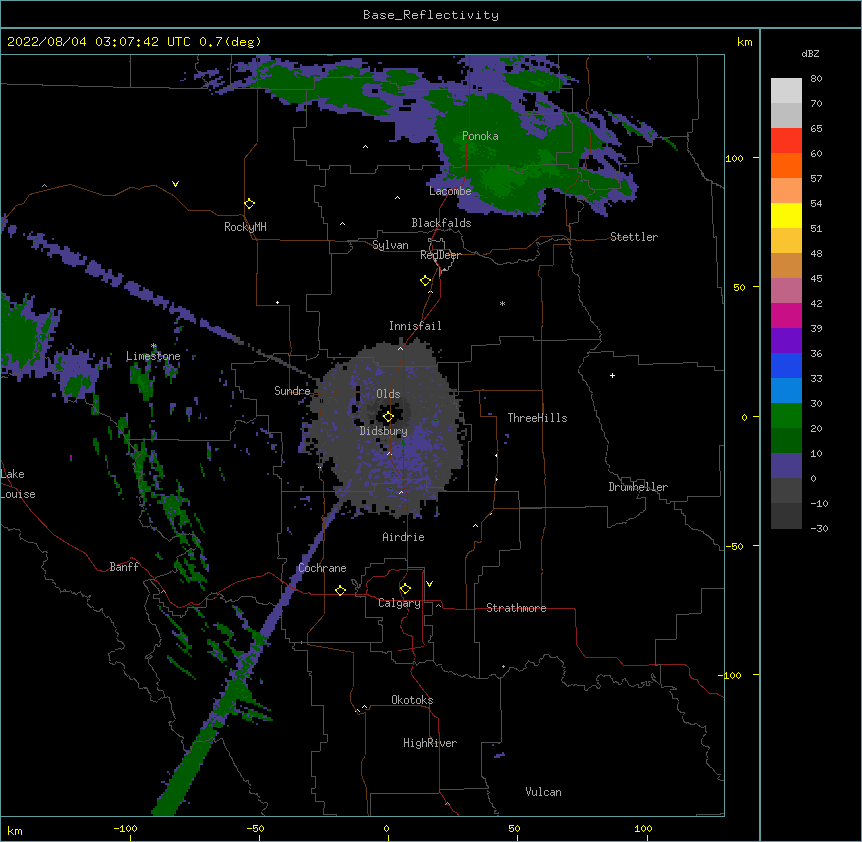Click the Base_Reflectivity title

click(x=431, y=15)
